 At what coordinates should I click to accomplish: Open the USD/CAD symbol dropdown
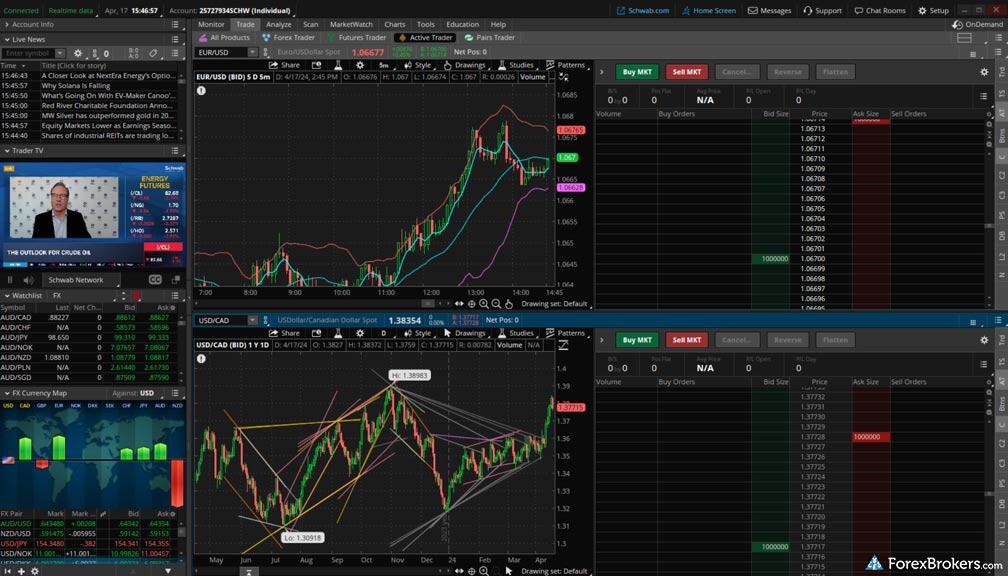tap(252, 320)
